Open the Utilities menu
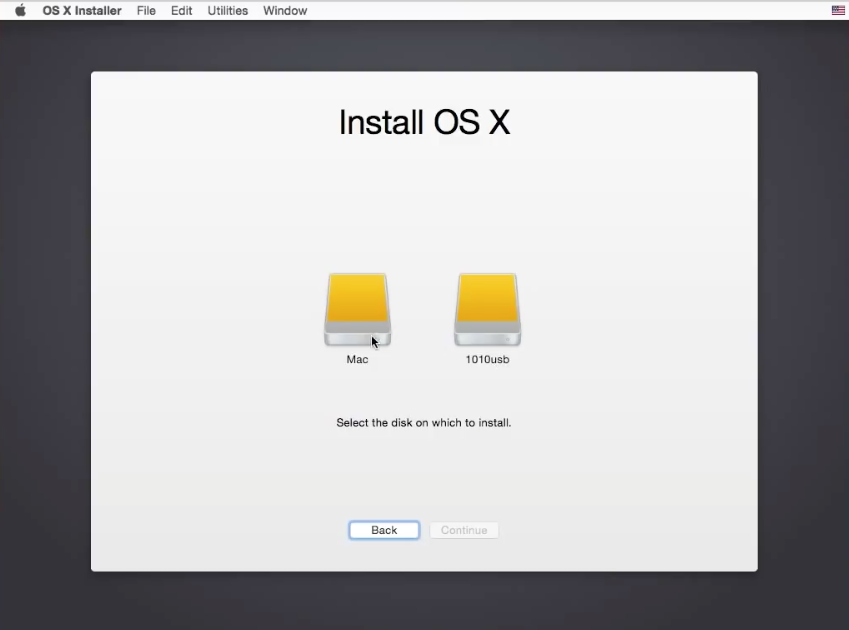Viewport: 849px width, 630px height. [227, 10]
